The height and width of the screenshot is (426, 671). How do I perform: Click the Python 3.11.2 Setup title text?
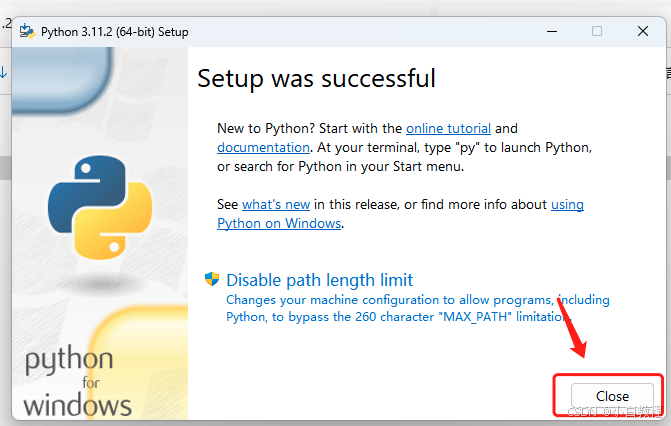[114, 32]
